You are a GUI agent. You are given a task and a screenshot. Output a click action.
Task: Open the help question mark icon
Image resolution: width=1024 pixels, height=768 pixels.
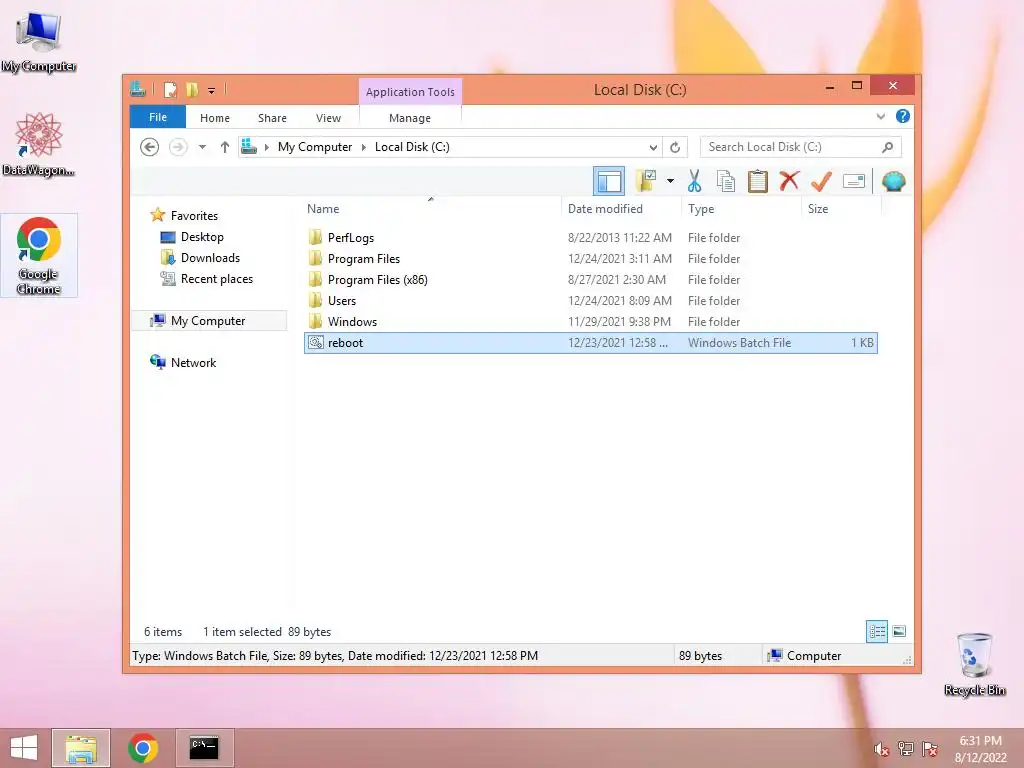[903, 116]
